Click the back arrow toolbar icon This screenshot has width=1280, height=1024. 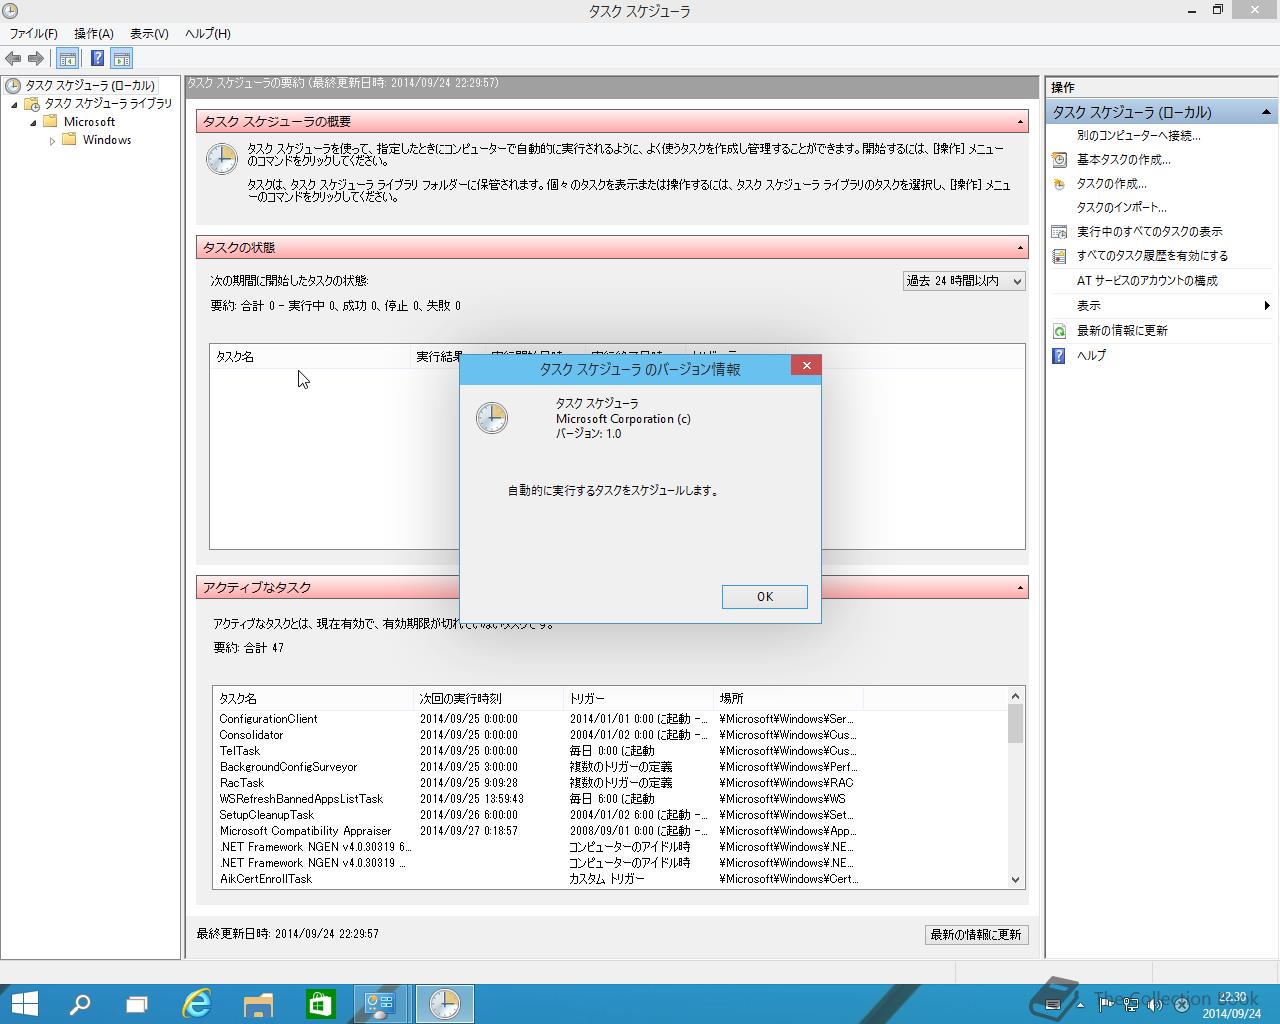pyautogui.click(x=13, y=58)
